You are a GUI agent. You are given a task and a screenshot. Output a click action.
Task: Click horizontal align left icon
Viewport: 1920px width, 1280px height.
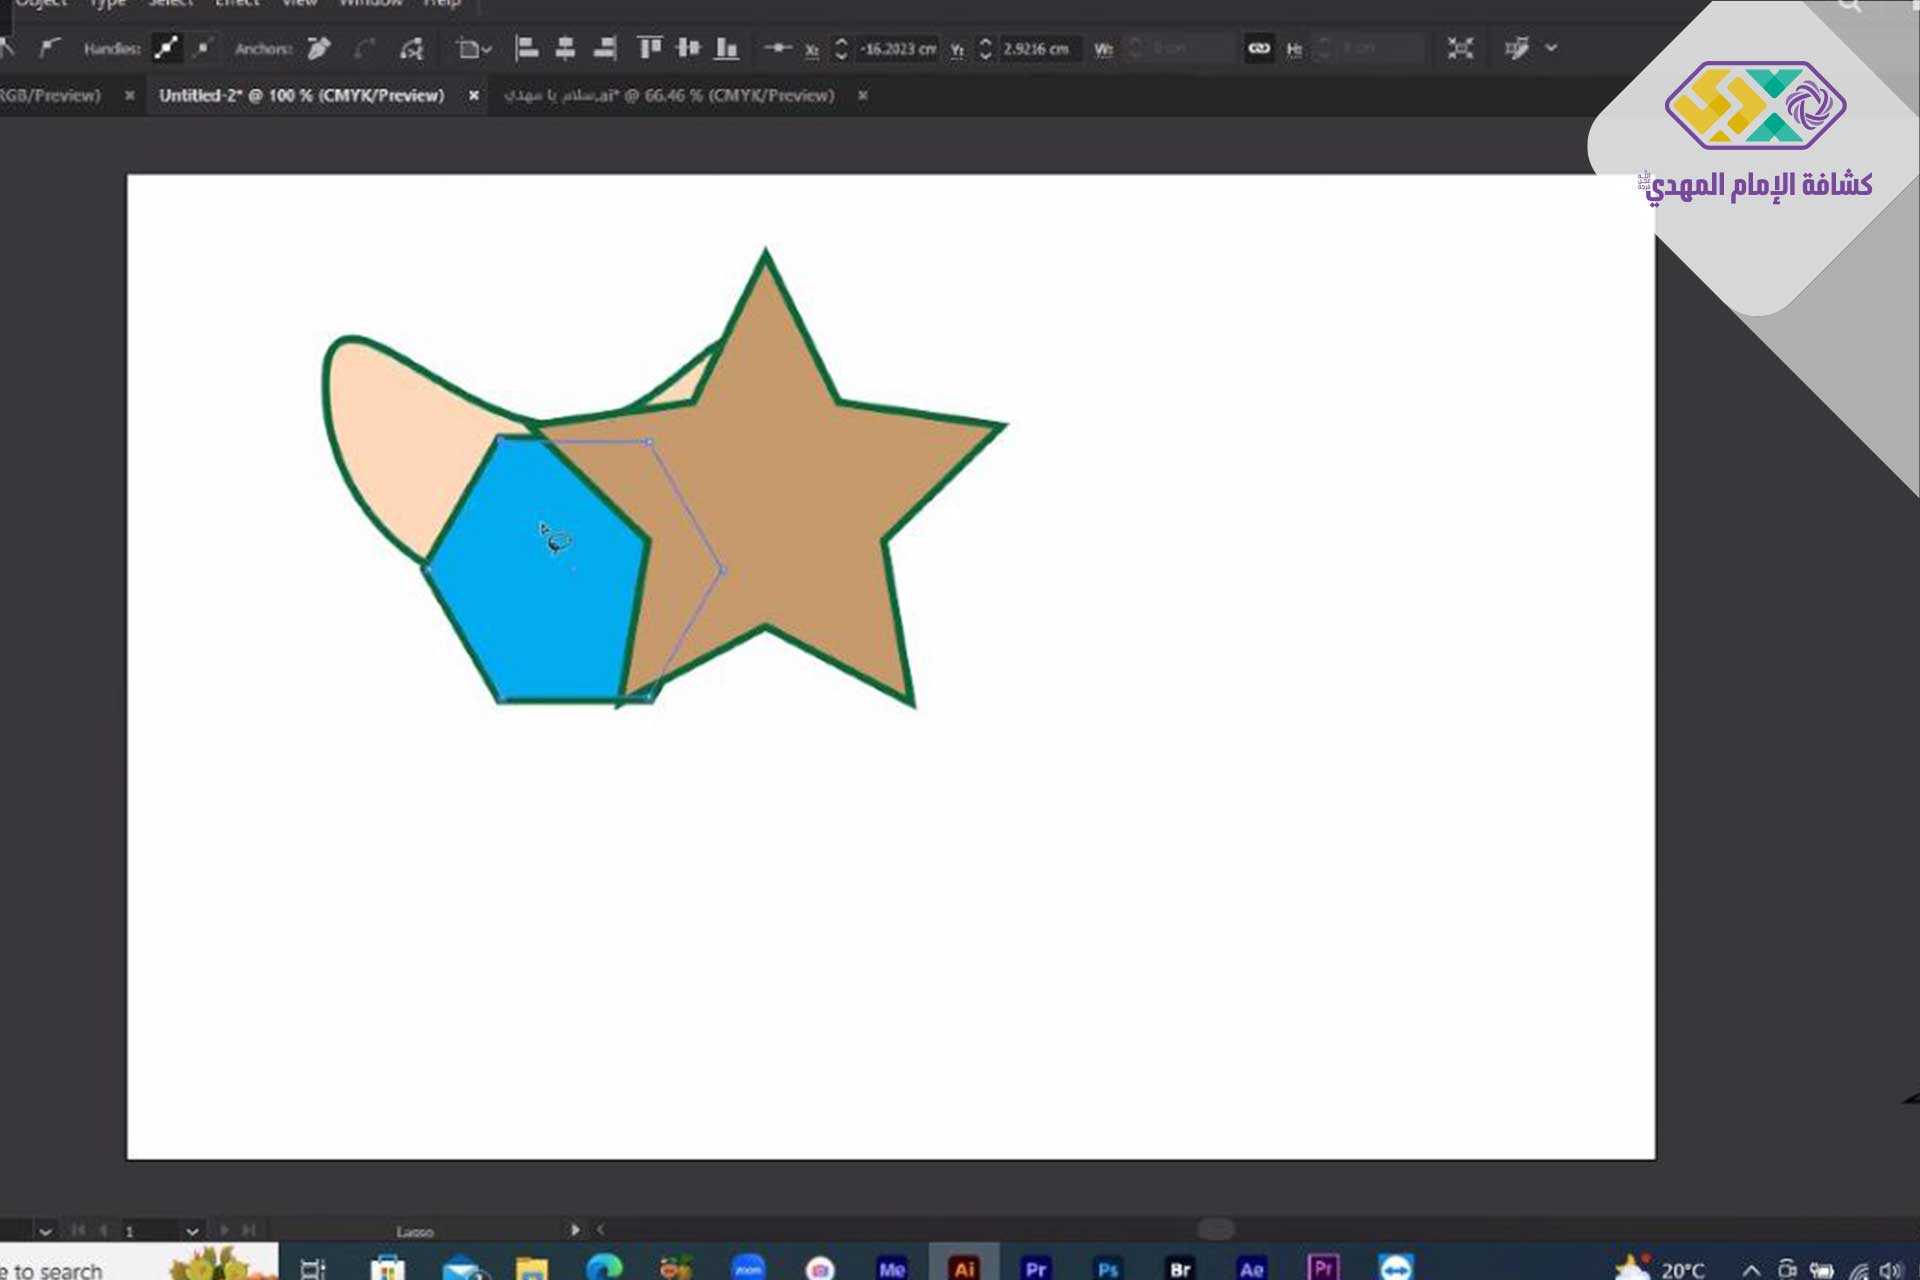tap(527, 48)
